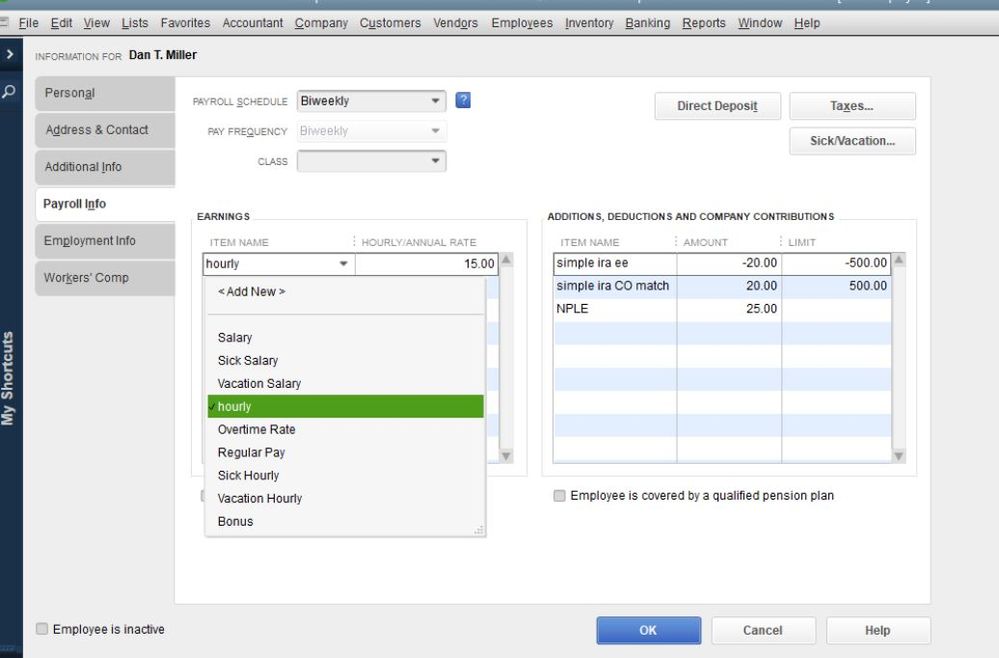Image resolution: width=999 pixels, height=658 pixels.
Task: Open the Window menu
Action: coord(760,23)
